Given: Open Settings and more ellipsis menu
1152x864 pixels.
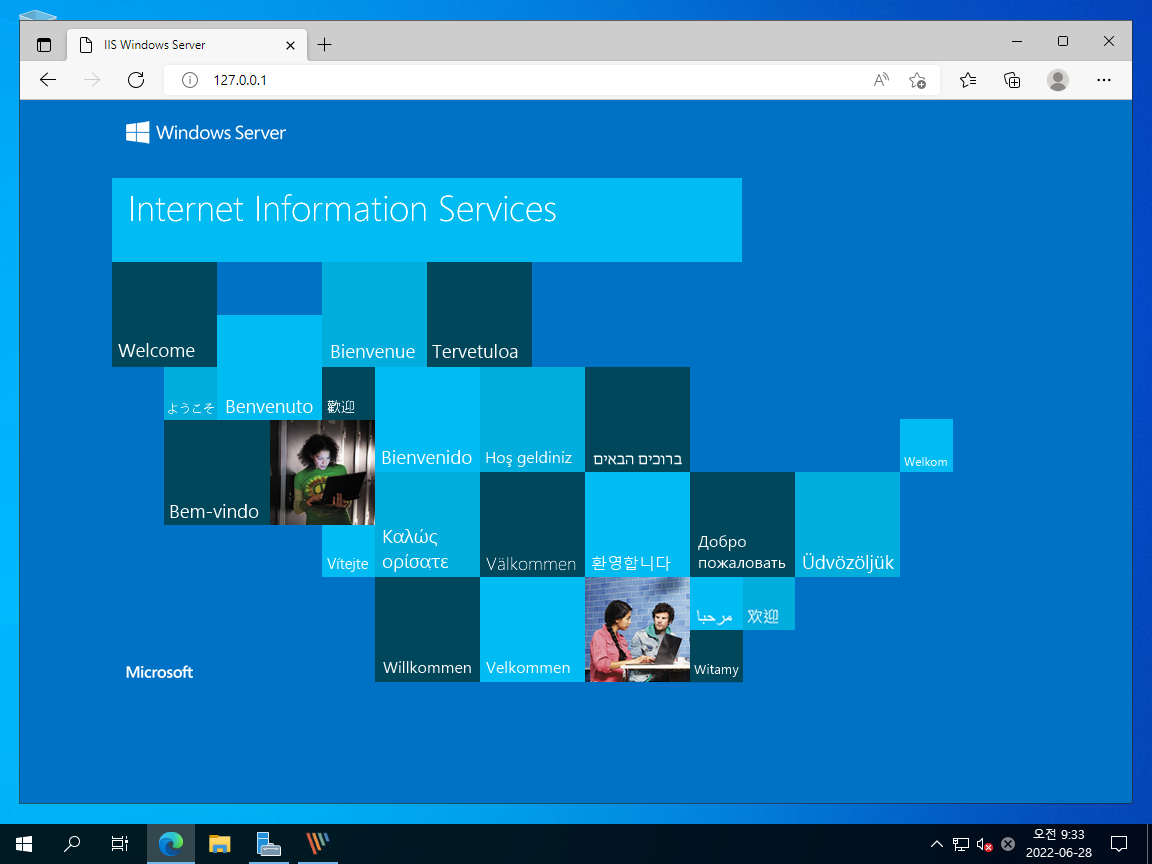Looking at the screenshot, I should click(x=1104, y=80).
